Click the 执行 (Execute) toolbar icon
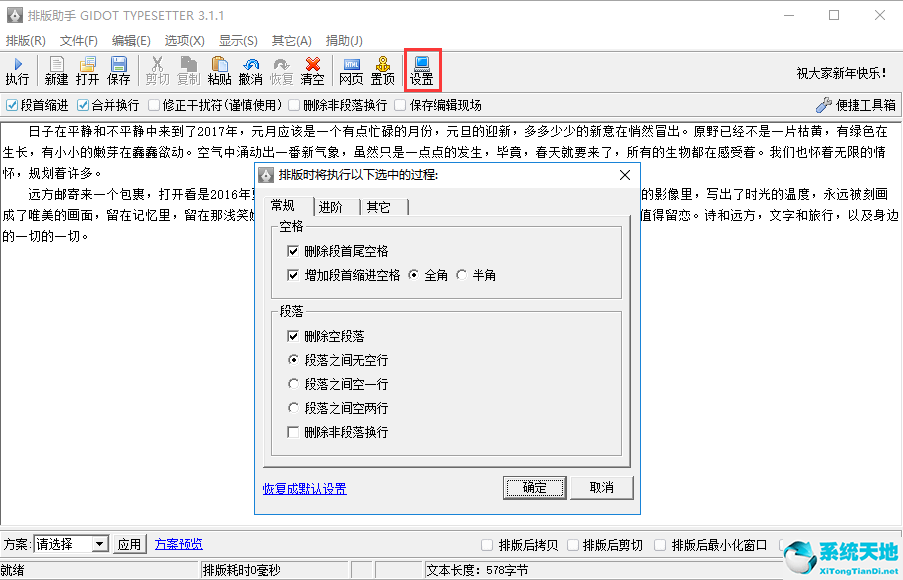The height and width of the screenshot is (580, 903). tap(18, 69)
